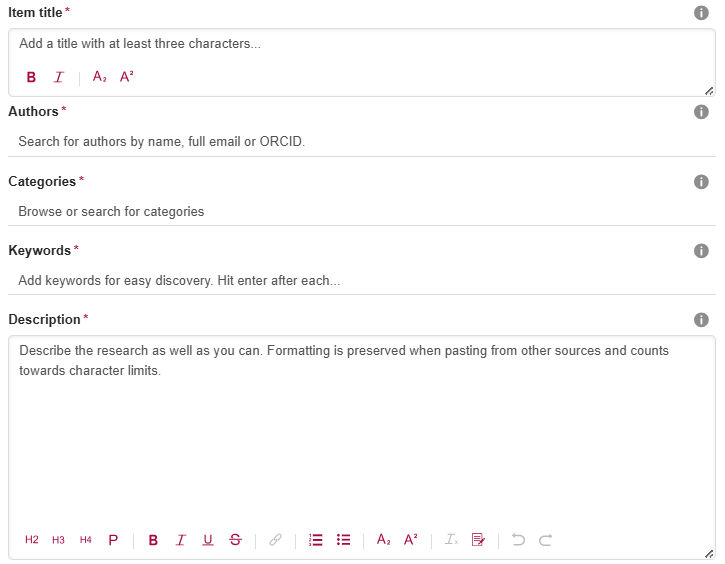Toggle strikethrough in the Description editor
The image size is (725, 564).
(x=235, y=540)
